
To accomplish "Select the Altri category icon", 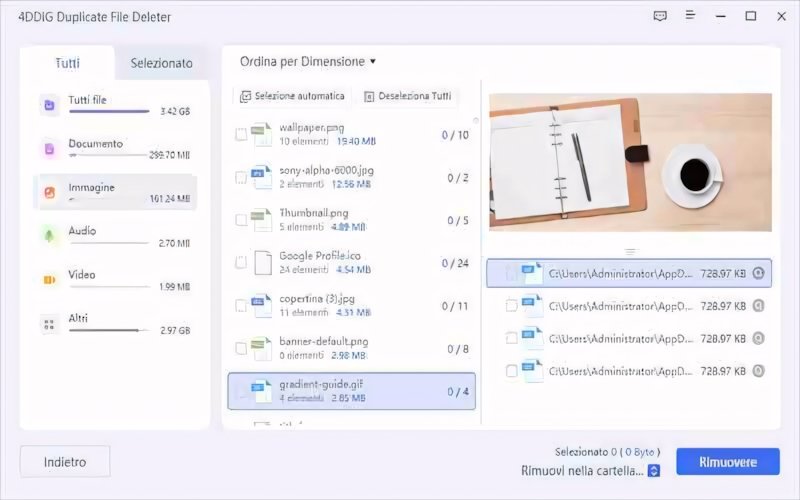I will point(49,324).
